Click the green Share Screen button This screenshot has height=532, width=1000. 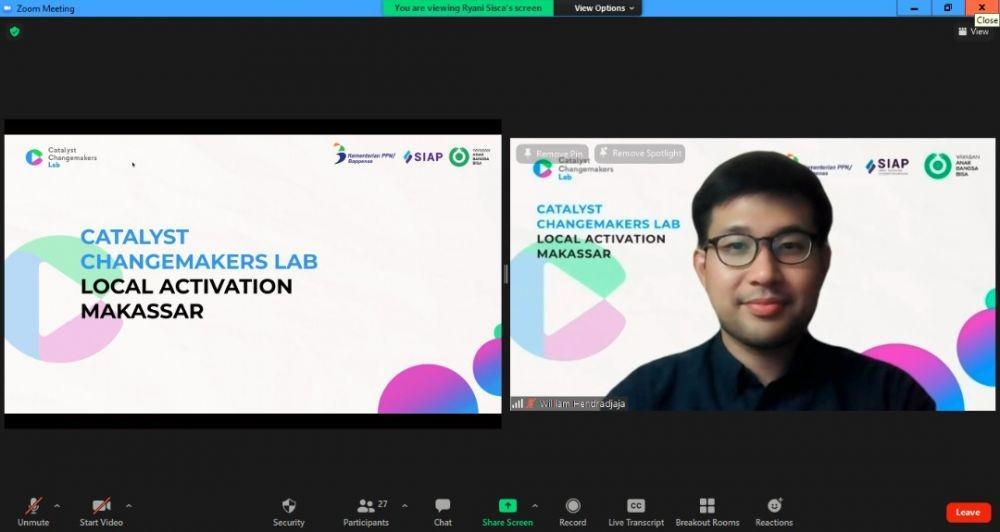point(508,512)
